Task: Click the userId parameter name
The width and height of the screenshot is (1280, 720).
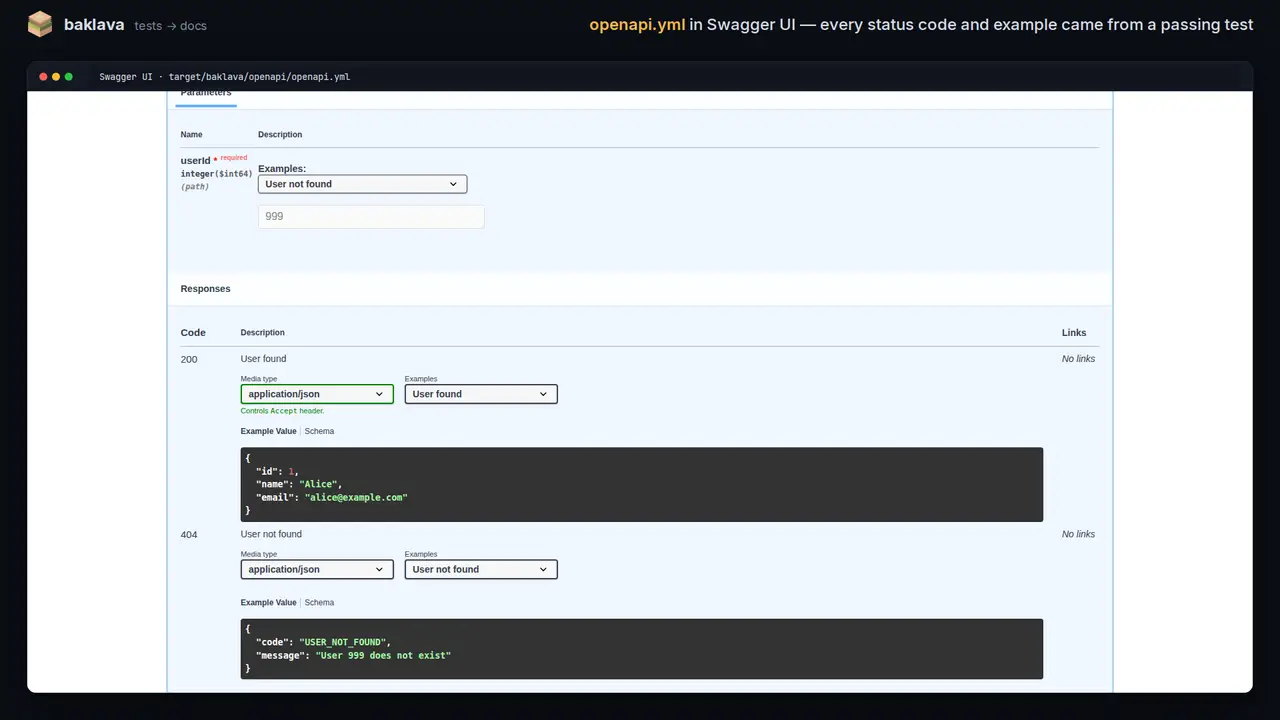Action: (x=195, y=160)
